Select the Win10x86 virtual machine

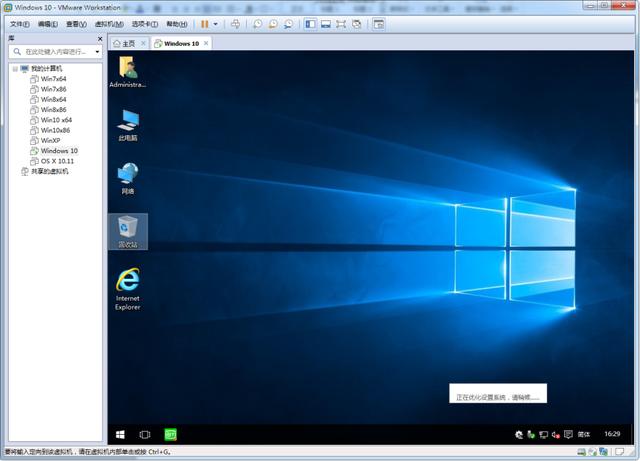click(55, 130)
